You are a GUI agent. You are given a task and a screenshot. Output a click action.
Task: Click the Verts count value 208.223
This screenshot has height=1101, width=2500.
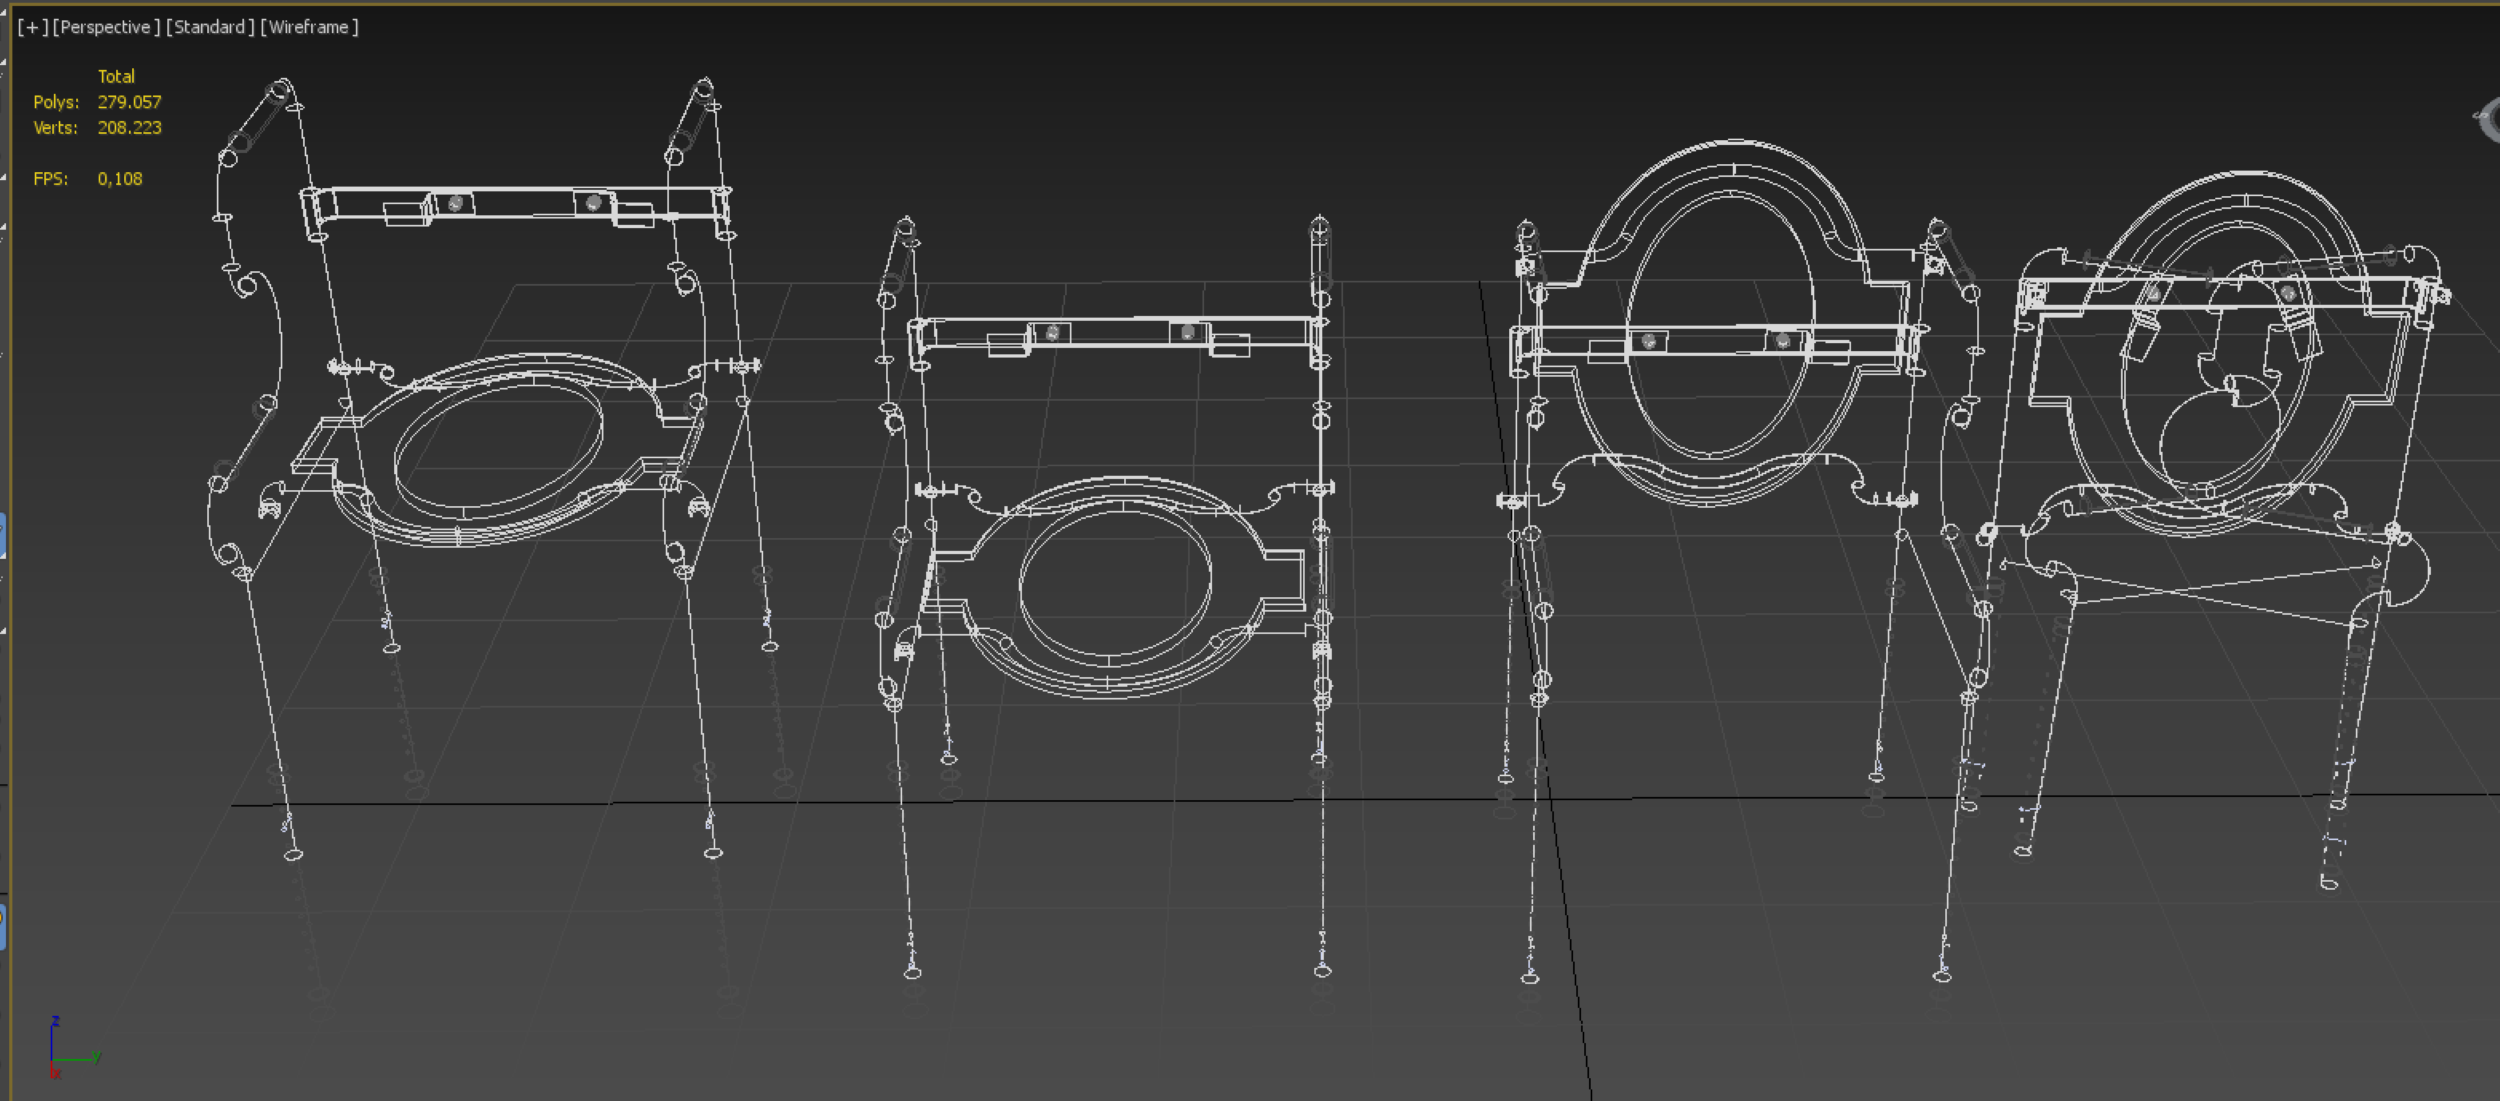point(129,128)
